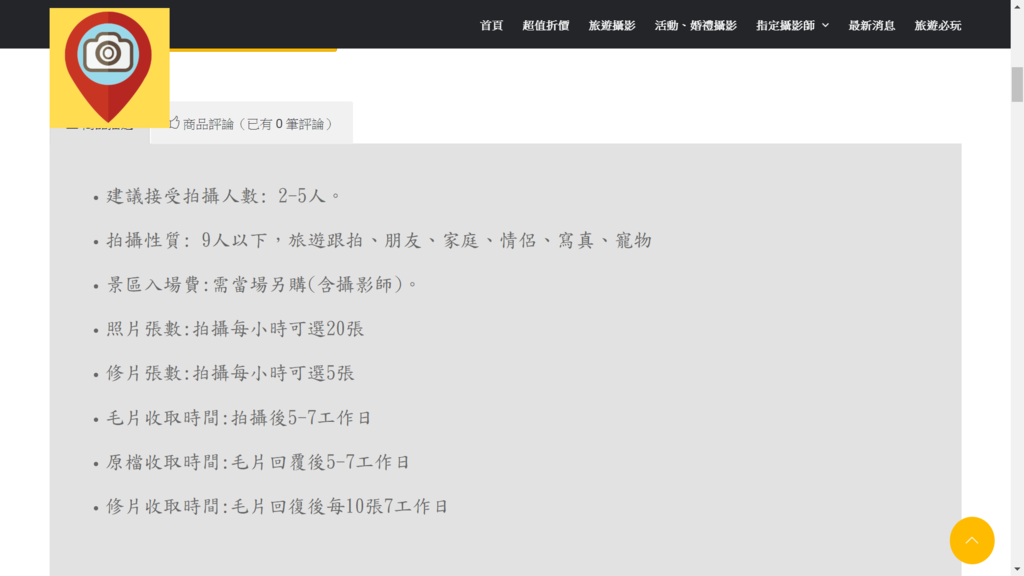
Task: Click the 建議接受拍攝人數 description line
Action: pos(225,196)
